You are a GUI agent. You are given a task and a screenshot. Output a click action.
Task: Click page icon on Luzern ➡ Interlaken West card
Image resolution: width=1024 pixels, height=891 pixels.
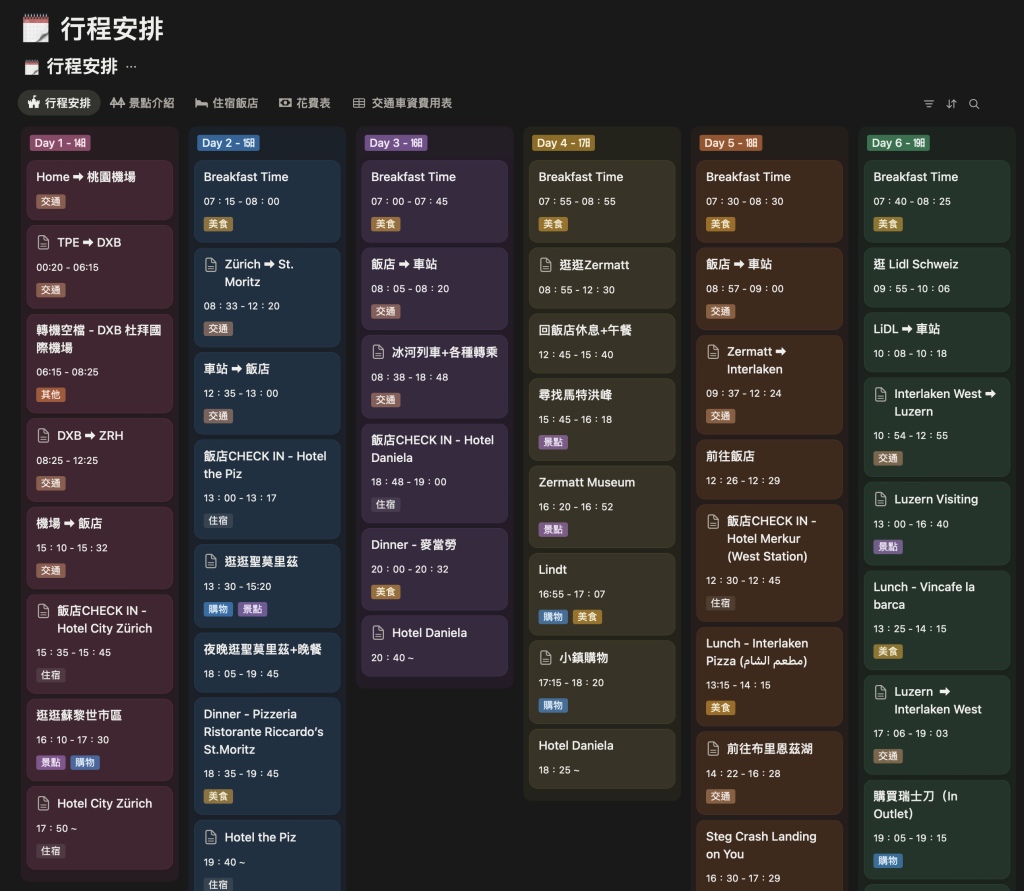coord(880,692)
